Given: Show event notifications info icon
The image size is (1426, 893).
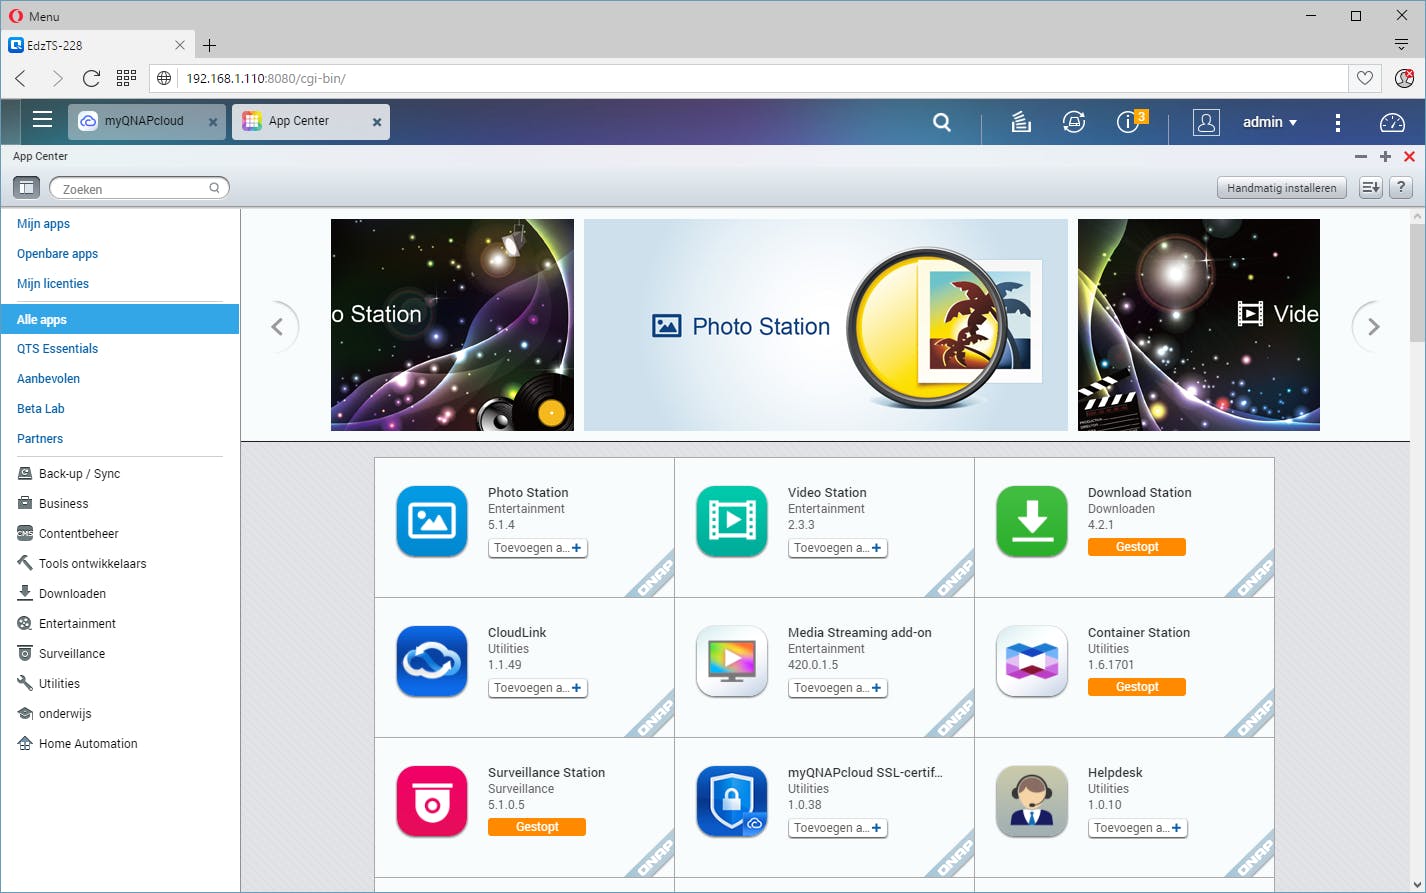Looking at the screenshot, I should 1130,121.
